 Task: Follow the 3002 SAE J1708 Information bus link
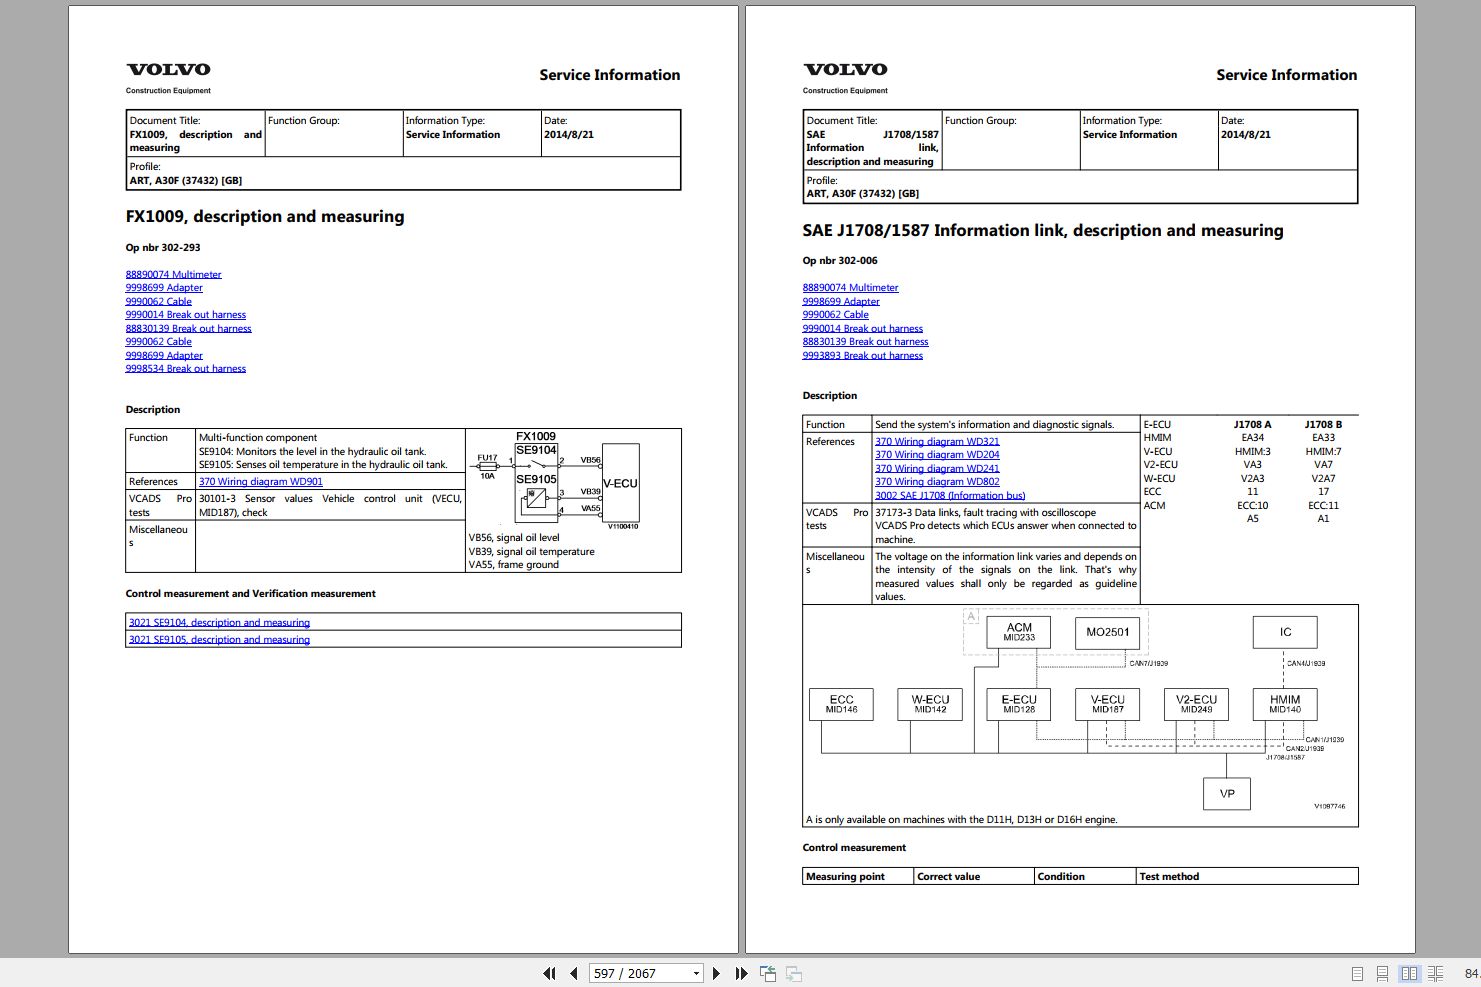point(950,495)
